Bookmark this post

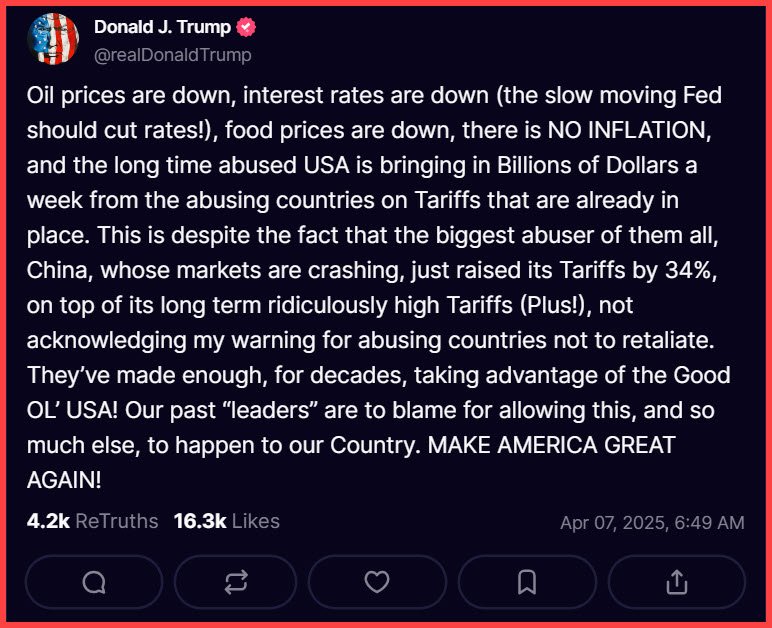coord(527,582)
